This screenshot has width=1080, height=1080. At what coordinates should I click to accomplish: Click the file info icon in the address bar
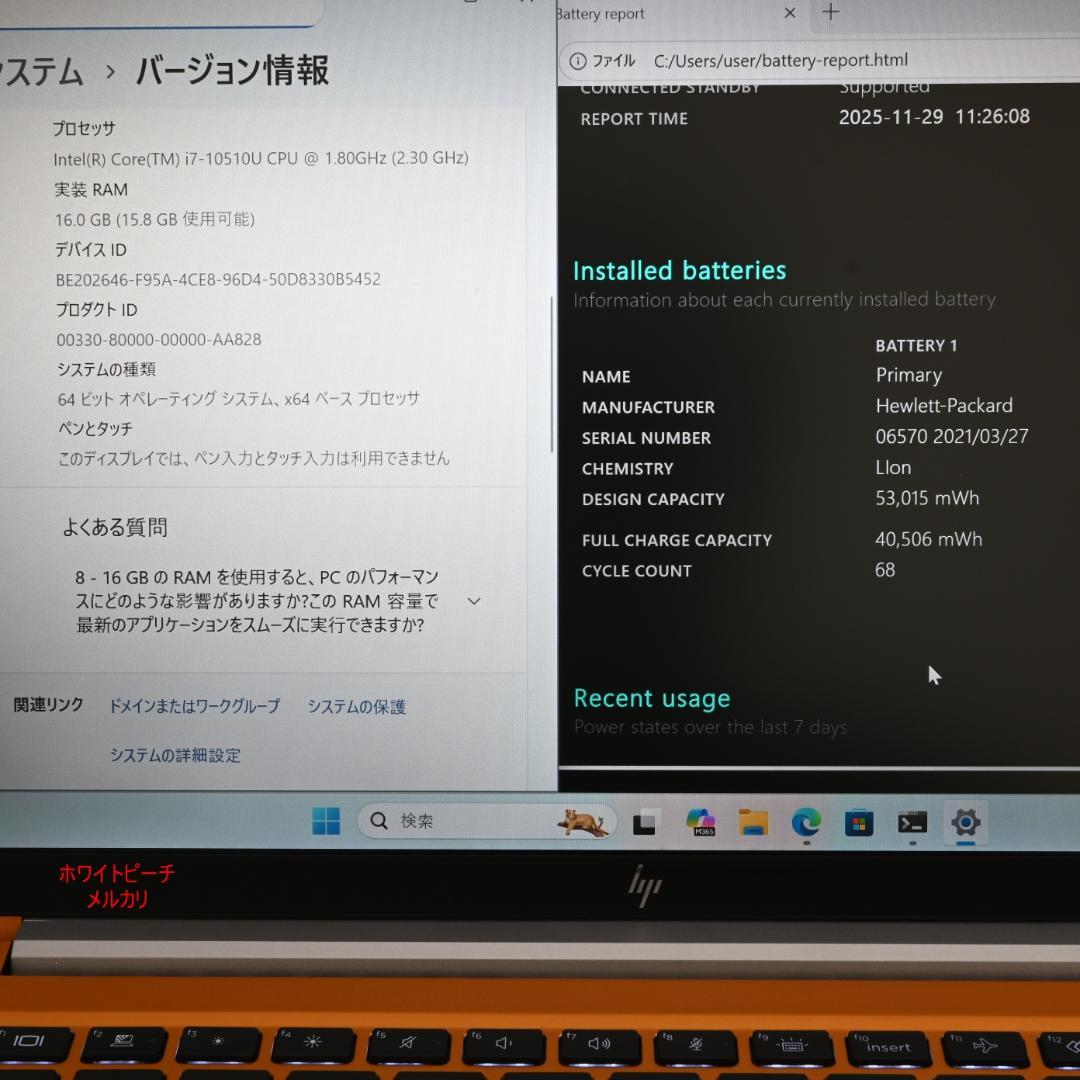578,61
